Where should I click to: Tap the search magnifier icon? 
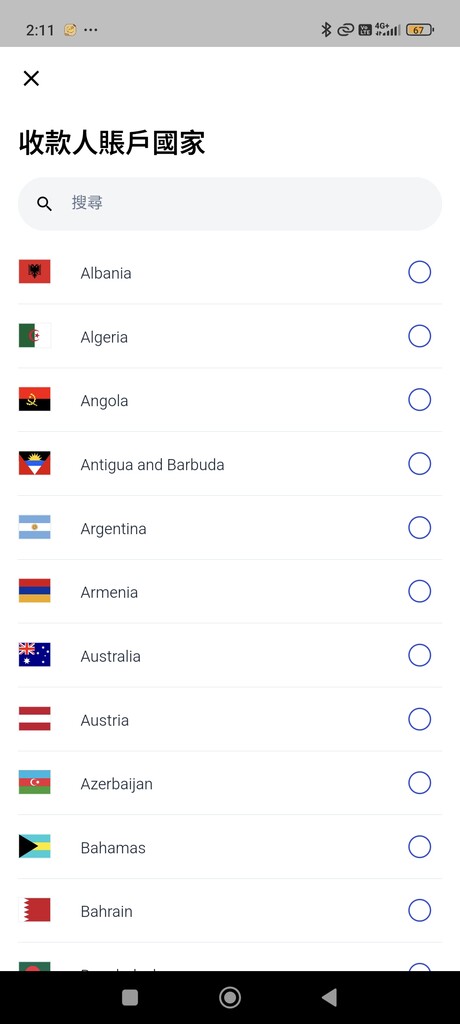(44, 204)
